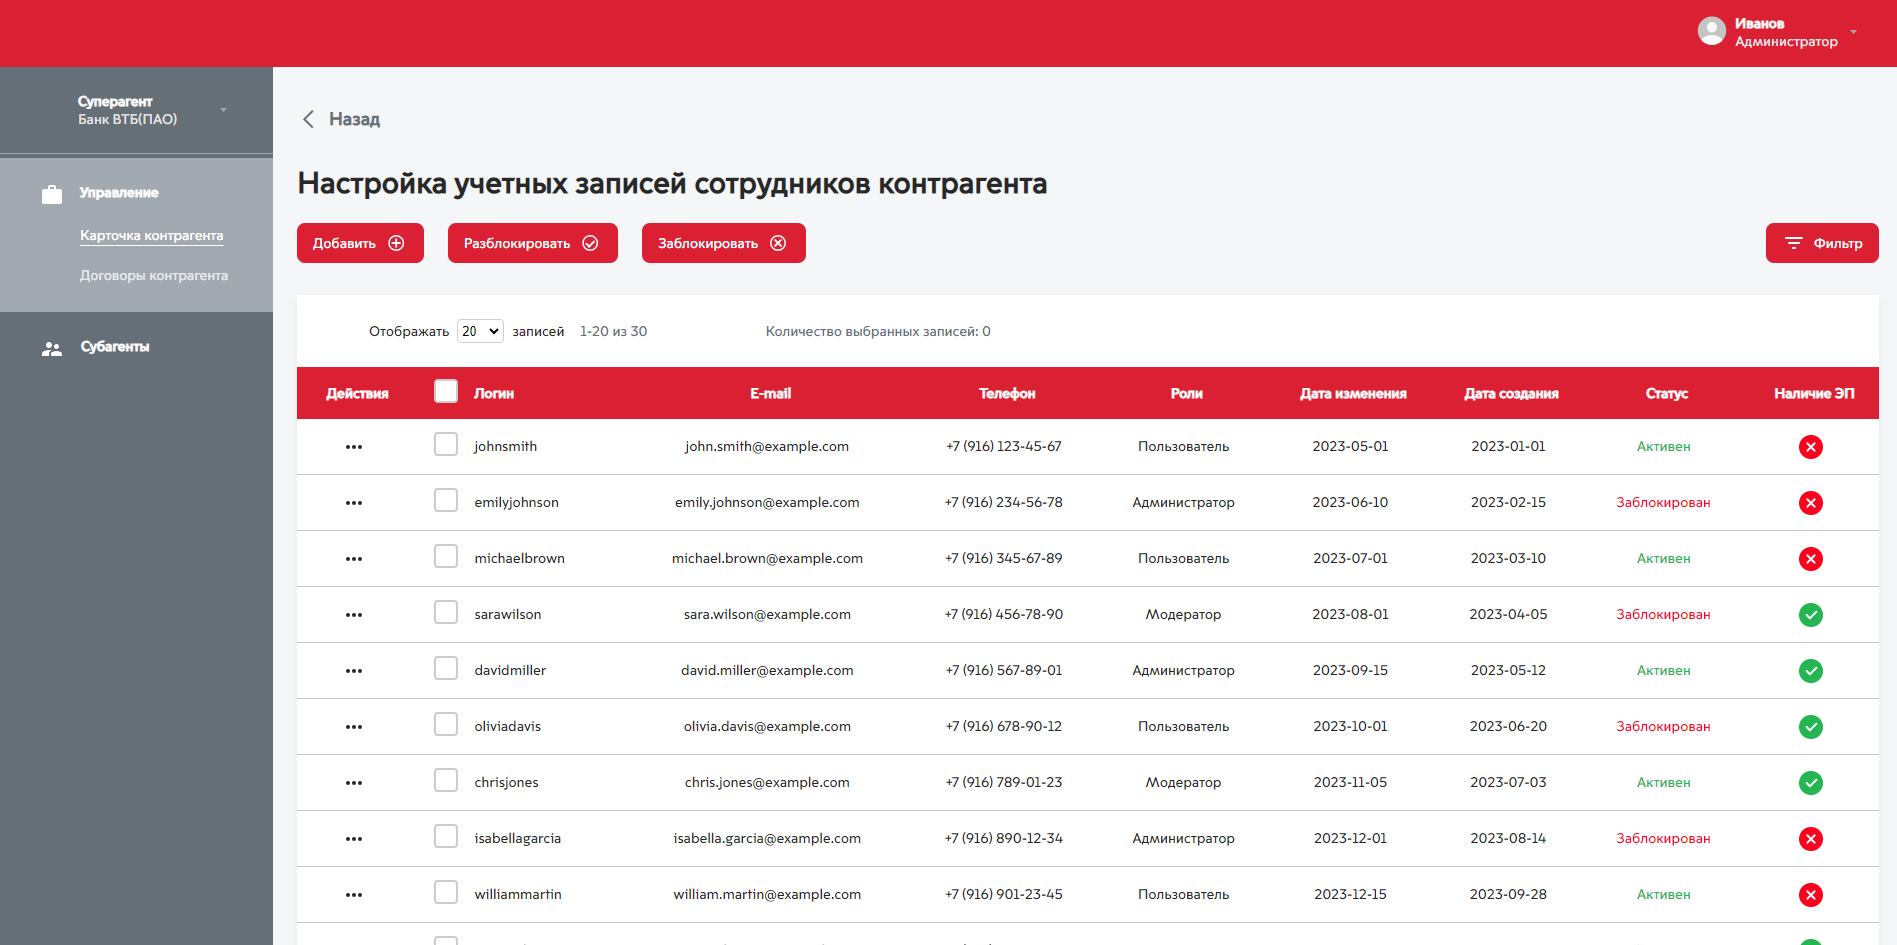This screenshot has height=945, width=1897.
Task: Click email john.smith@example.com
Action: (767, 447)
